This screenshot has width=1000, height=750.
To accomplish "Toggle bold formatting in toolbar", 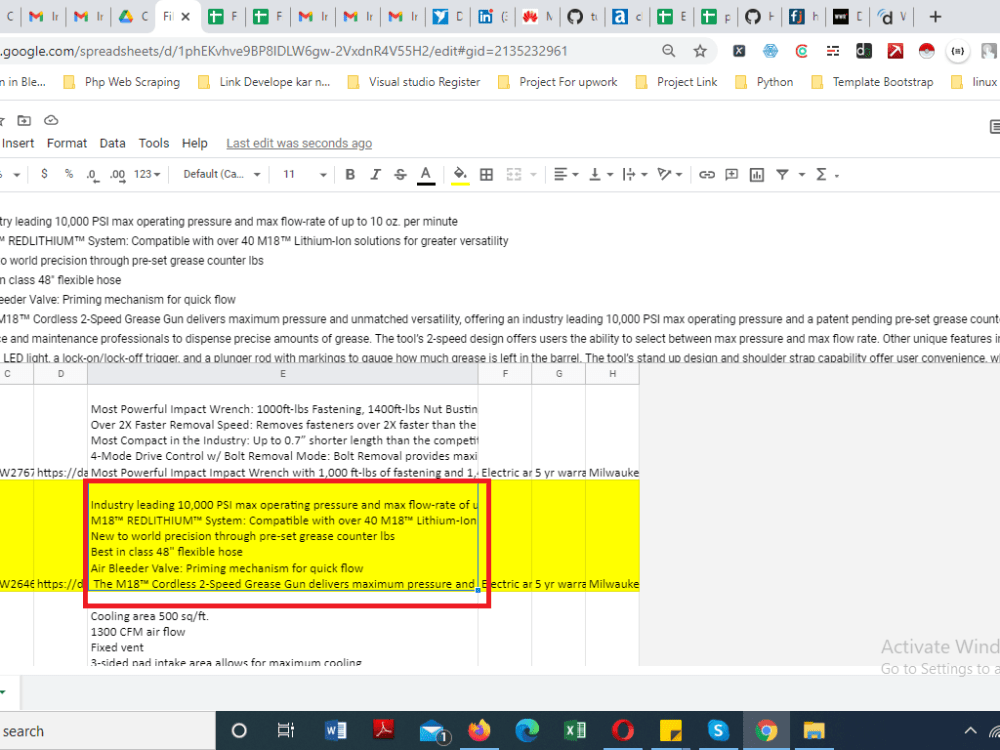I will click(349, 174).
